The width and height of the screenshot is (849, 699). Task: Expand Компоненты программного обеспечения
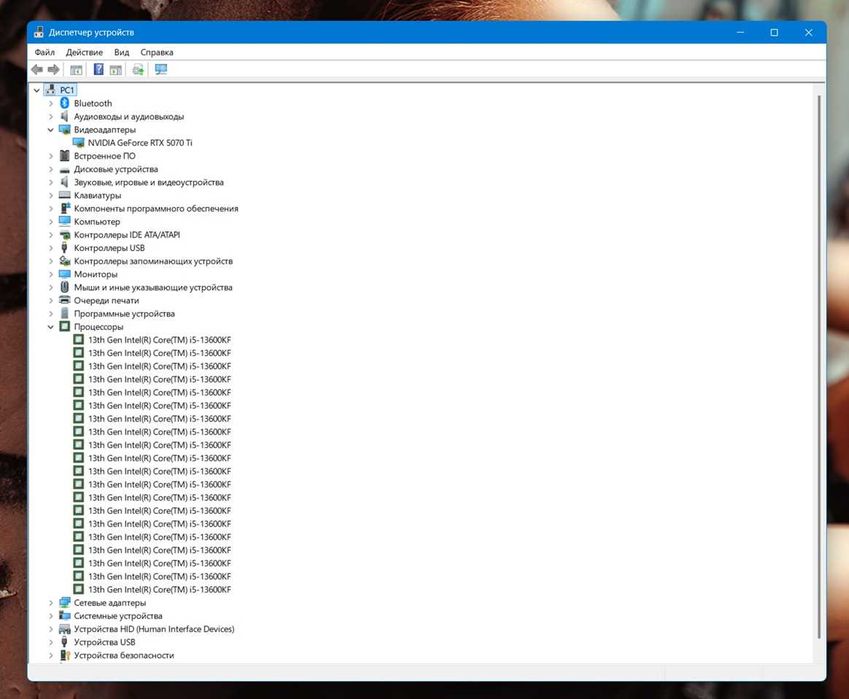pyautogui.click(x=50, y=208)
